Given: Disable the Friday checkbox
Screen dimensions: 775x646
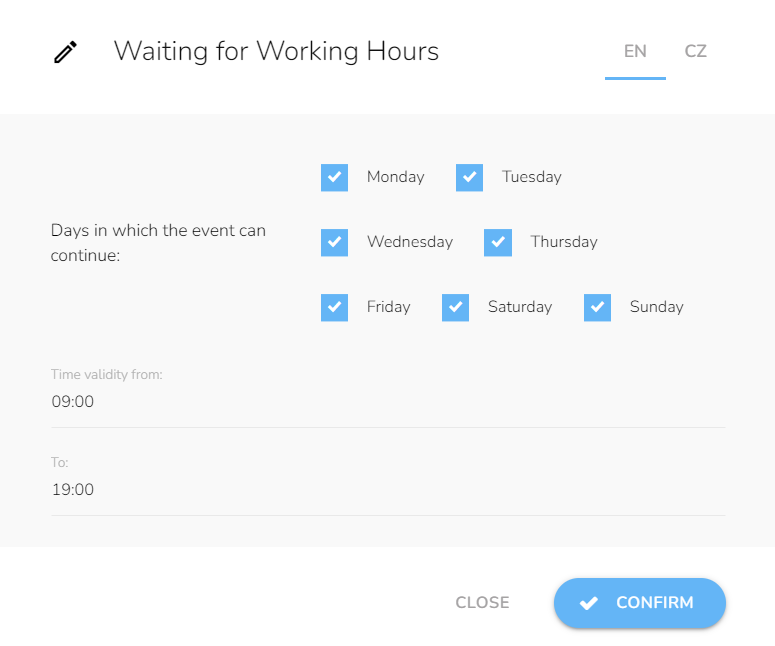Looking at the screenshot, I should click(334, 307).
